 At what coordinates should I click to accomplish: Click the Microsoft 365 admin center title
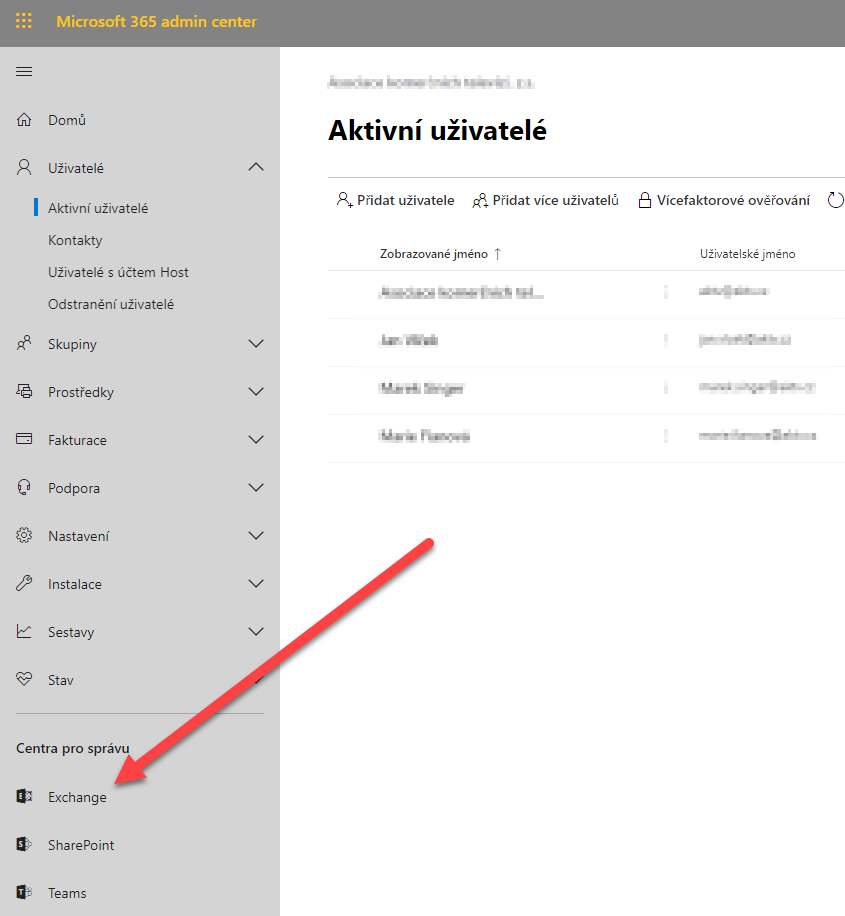pyautogui.click(x=156, y=22)
